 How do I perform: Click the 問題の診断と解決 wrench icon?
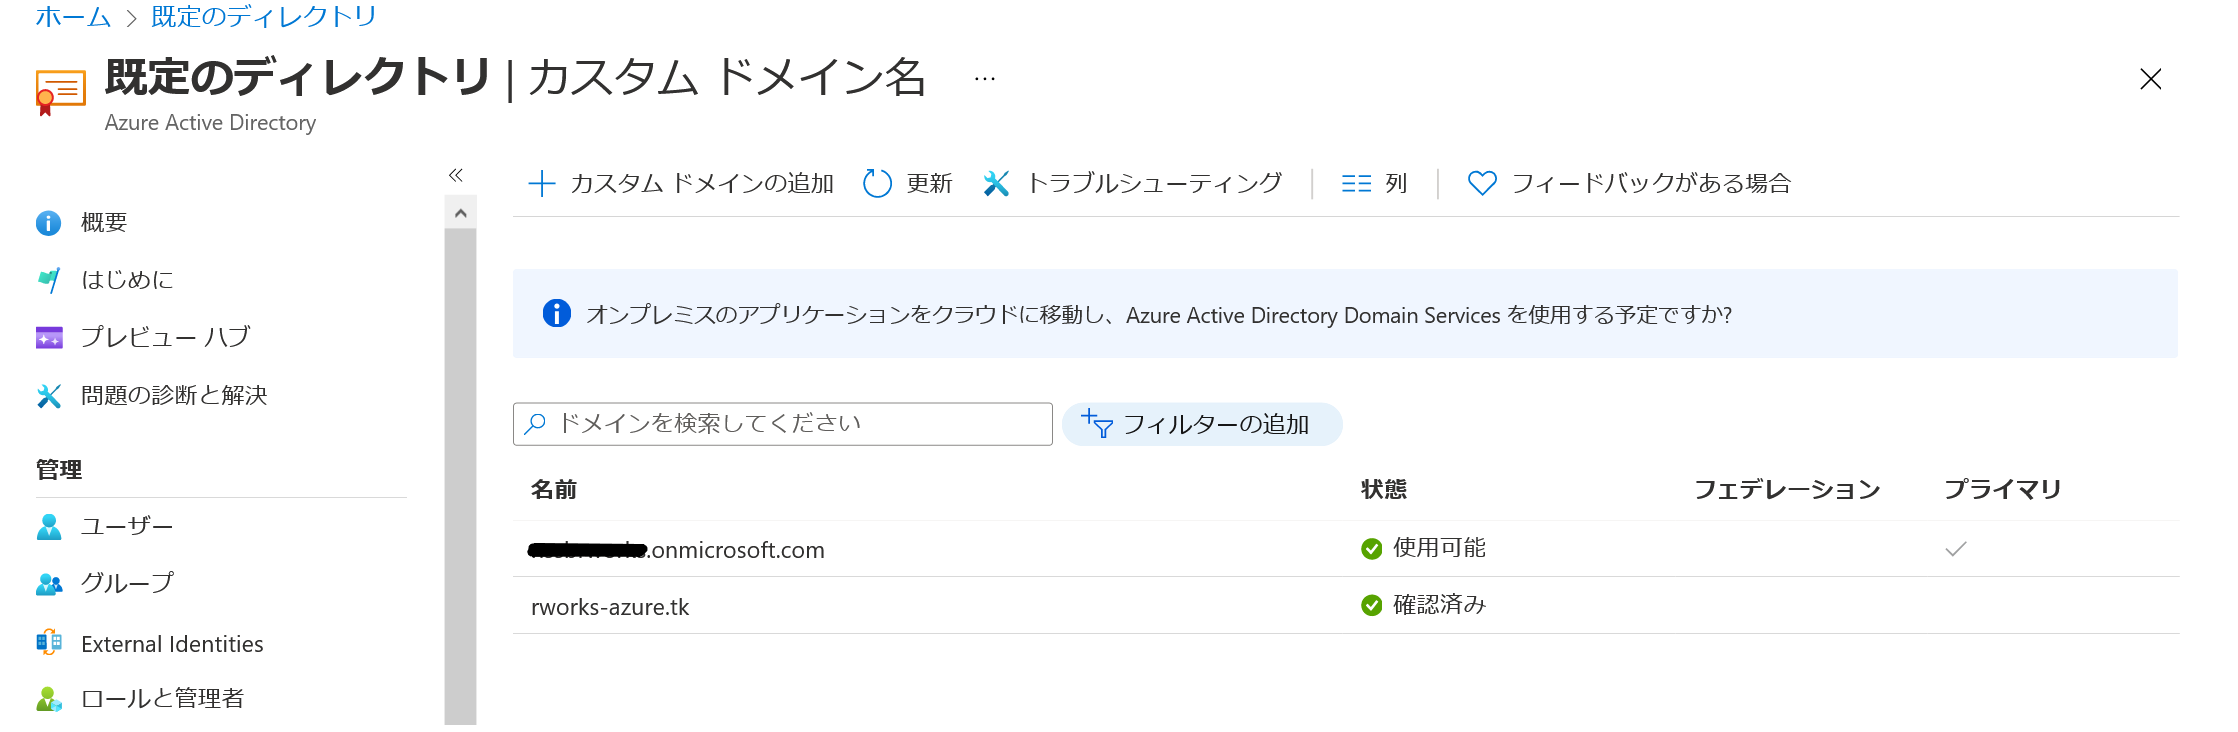click(48, 396)
